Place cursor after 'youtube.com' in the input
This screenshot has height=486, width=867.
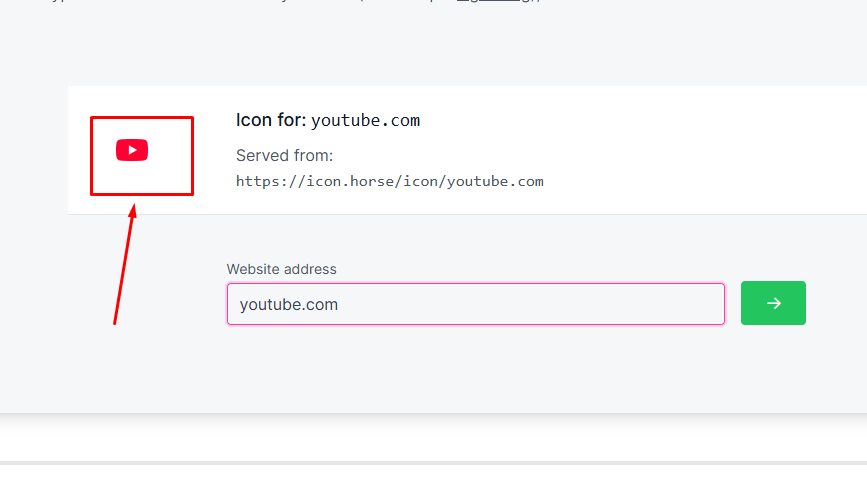338,305
